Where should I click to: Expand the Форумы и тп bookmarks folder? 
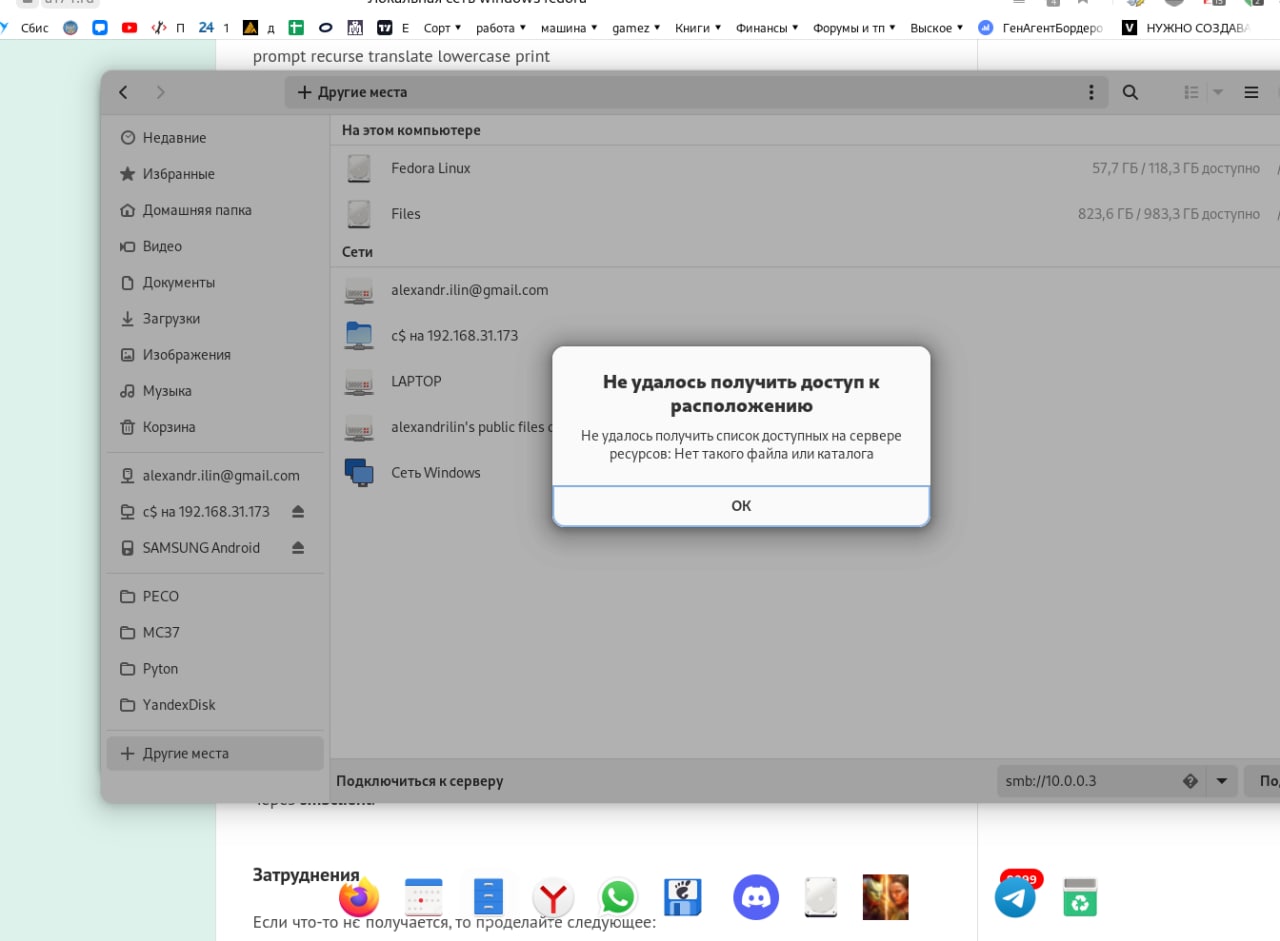pos(855,28)
